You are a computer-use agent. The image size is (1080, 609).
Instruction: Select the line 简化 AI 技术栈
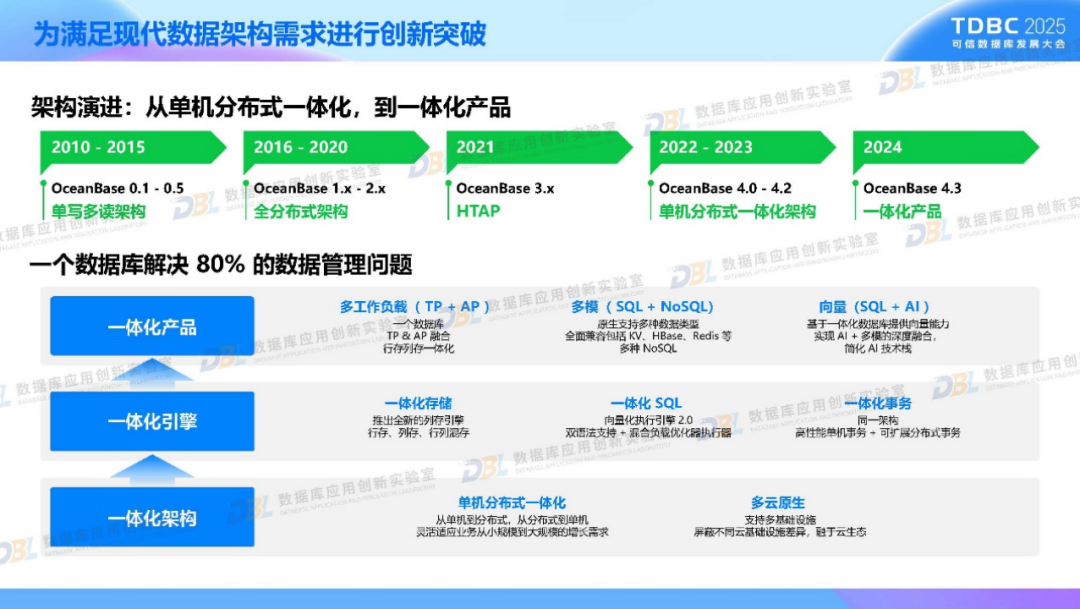click(878, 349)
